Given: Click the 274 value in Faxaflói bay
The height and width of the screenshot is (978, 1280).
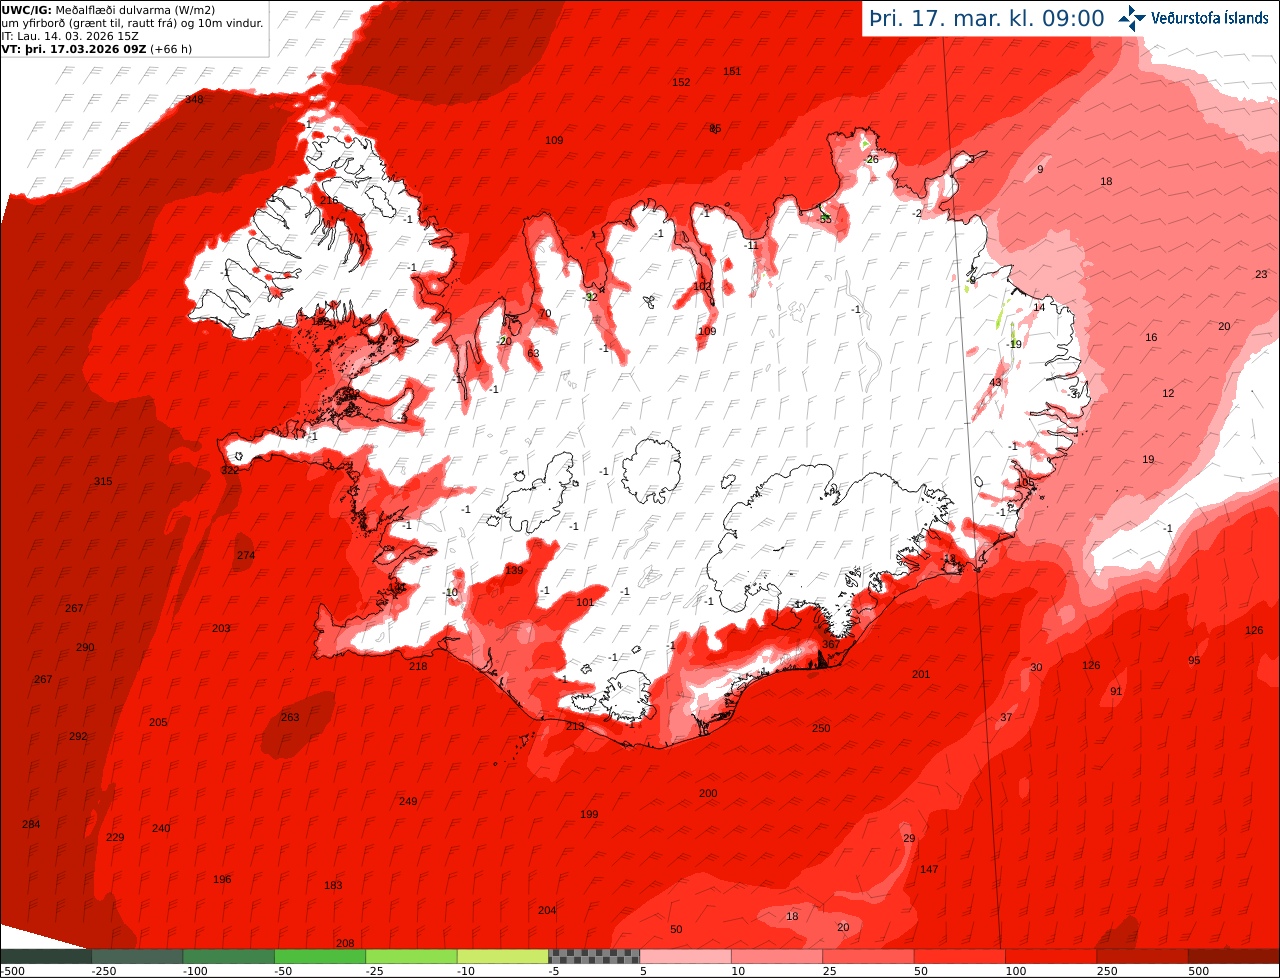Looking at the screenshot, I should tap(246, 555).
